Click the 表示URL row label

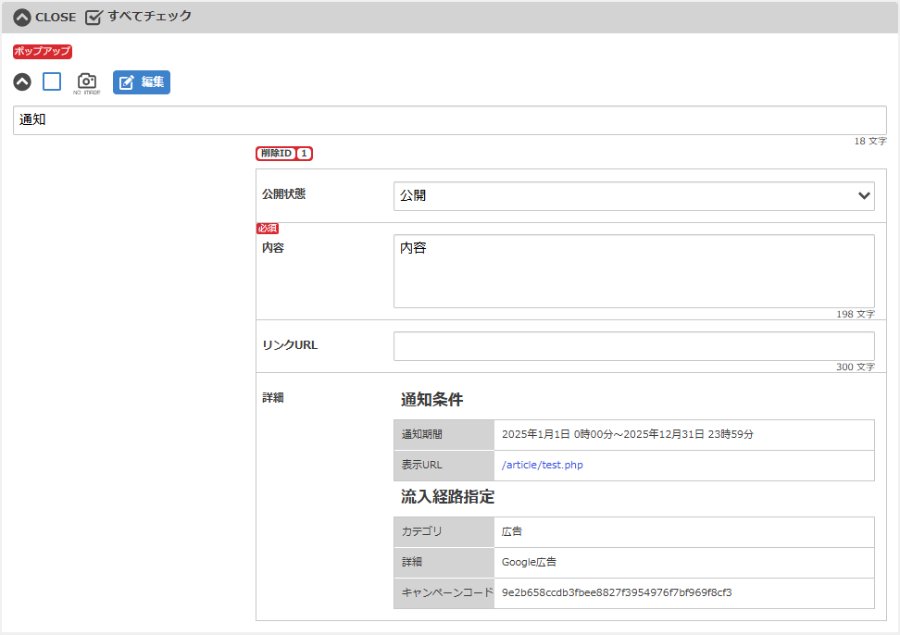pyautogui.click(x=422, y=465)
